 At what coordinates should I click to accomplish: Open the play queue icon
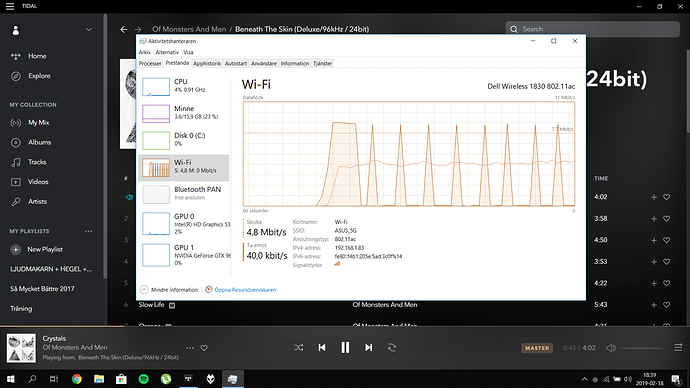(x=678, y=348)
